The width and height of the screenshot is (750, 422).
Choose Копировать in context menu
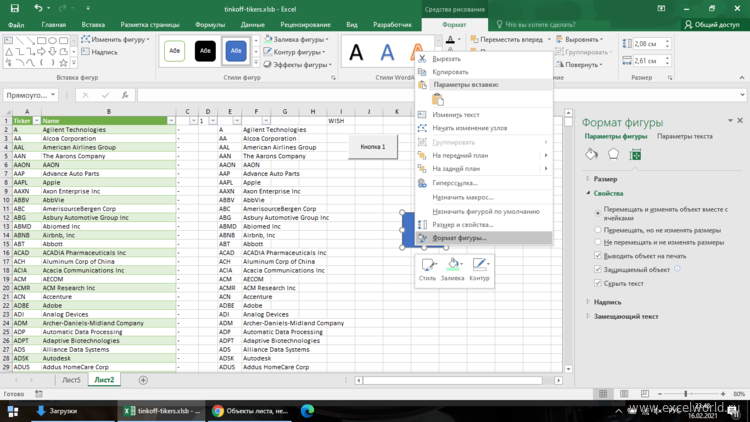click(484, 72)
